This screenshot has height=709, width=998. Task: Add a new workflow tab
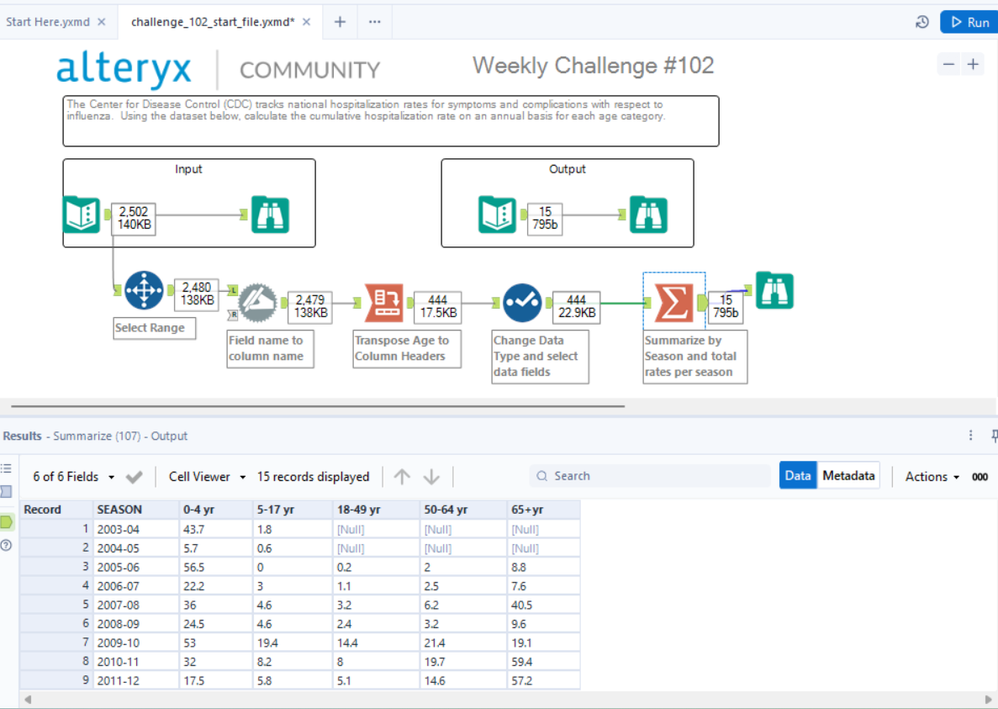point(340,22)
